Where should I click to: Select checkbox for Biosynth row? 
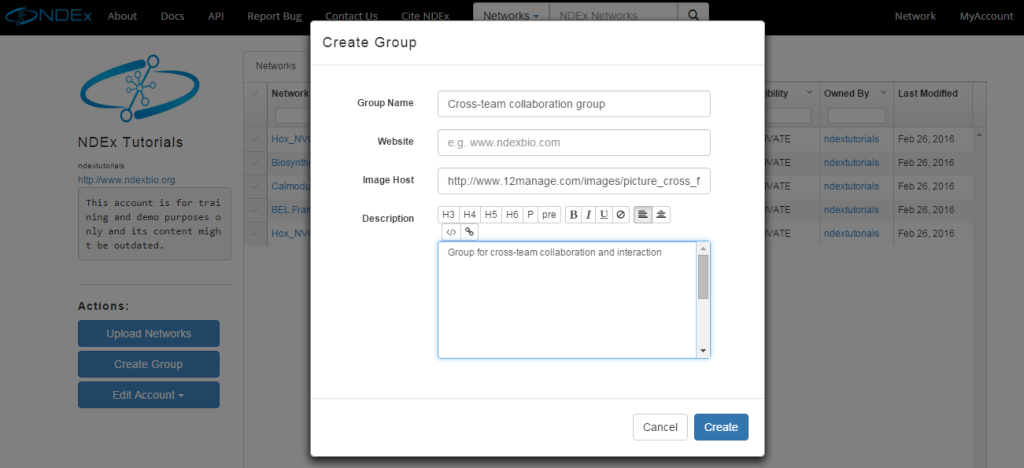tap(254, 163)
